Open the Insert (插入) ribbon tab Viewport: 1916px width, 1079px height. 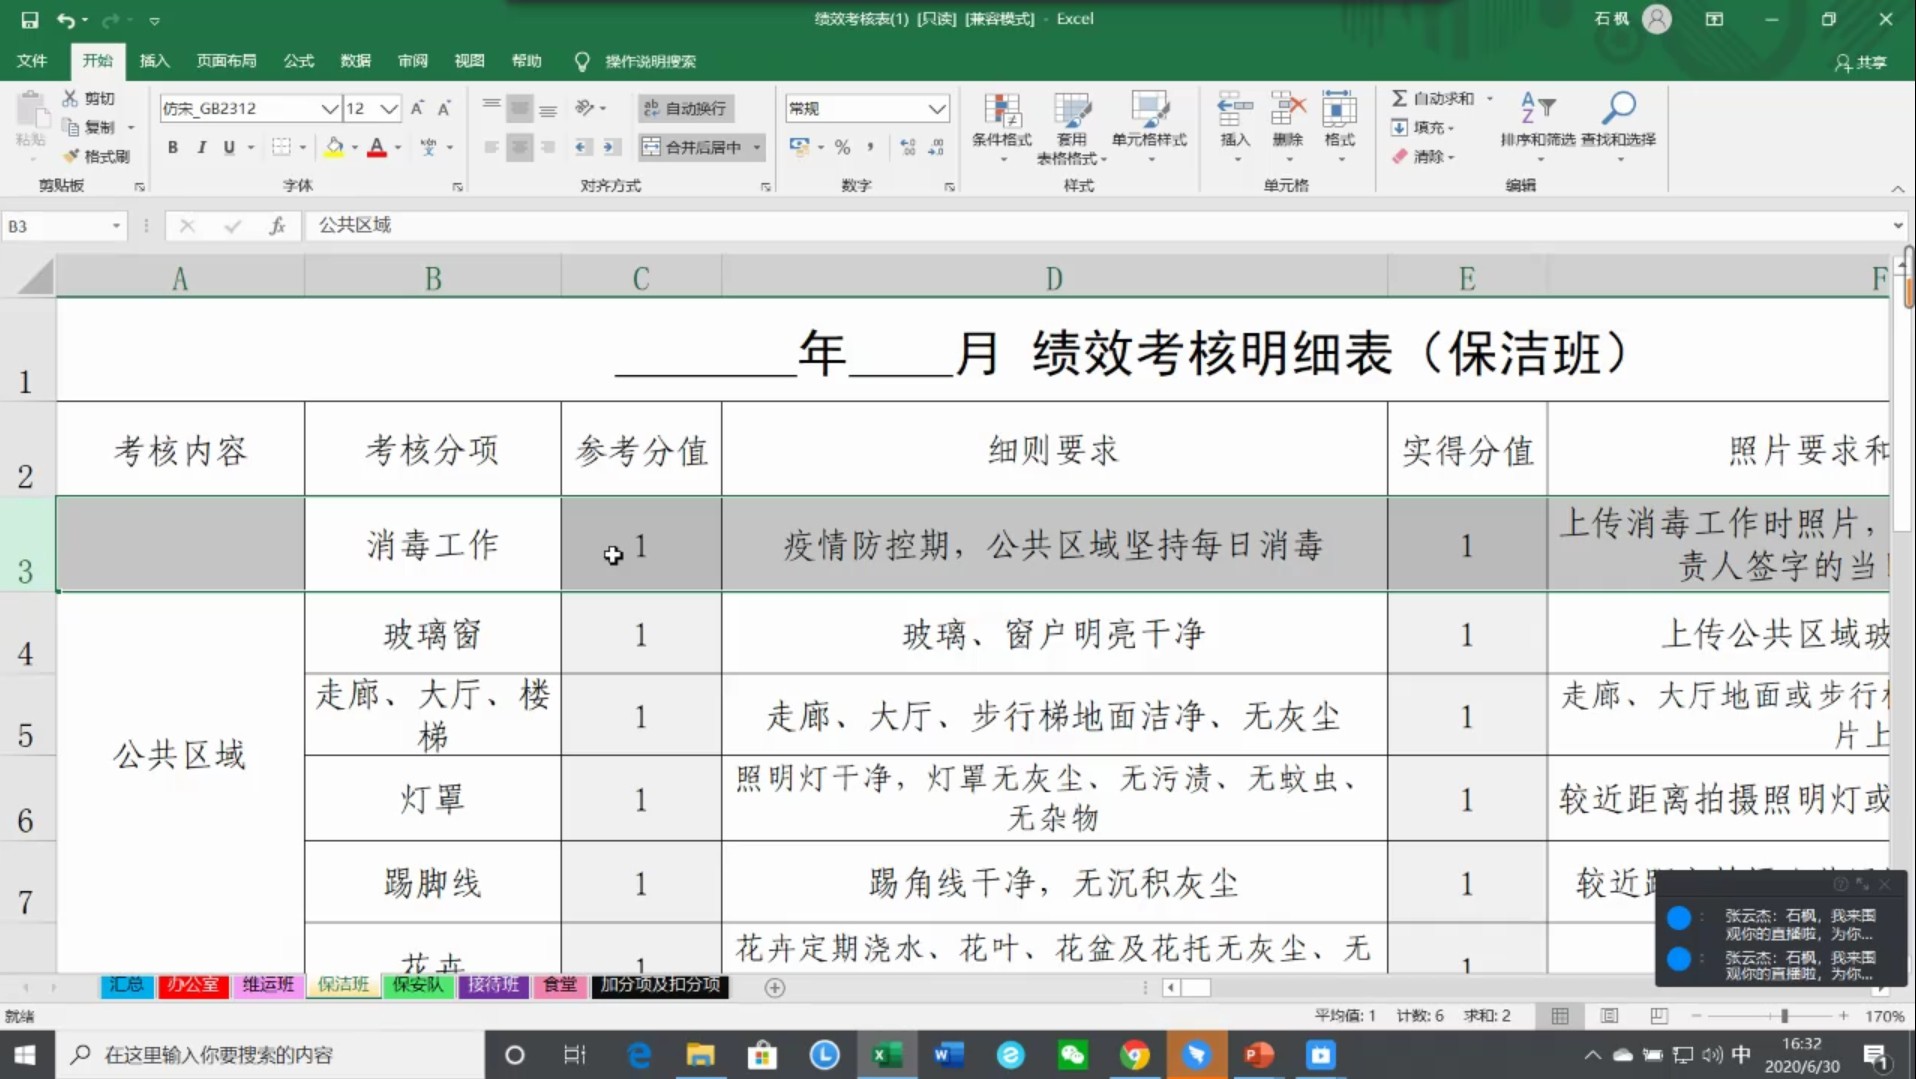point(154,61)
